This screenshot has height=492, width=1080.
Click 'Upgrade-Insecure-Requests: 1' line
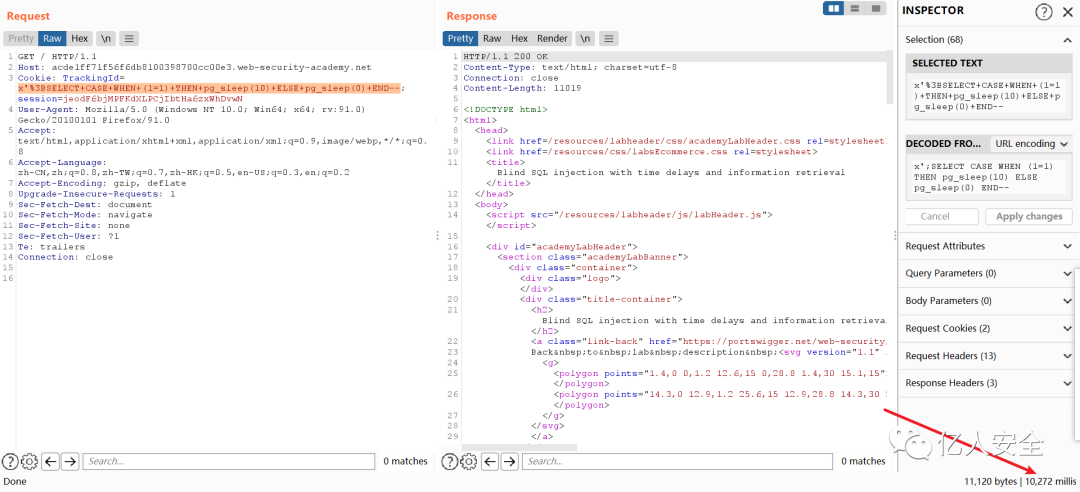coord(96,194)
